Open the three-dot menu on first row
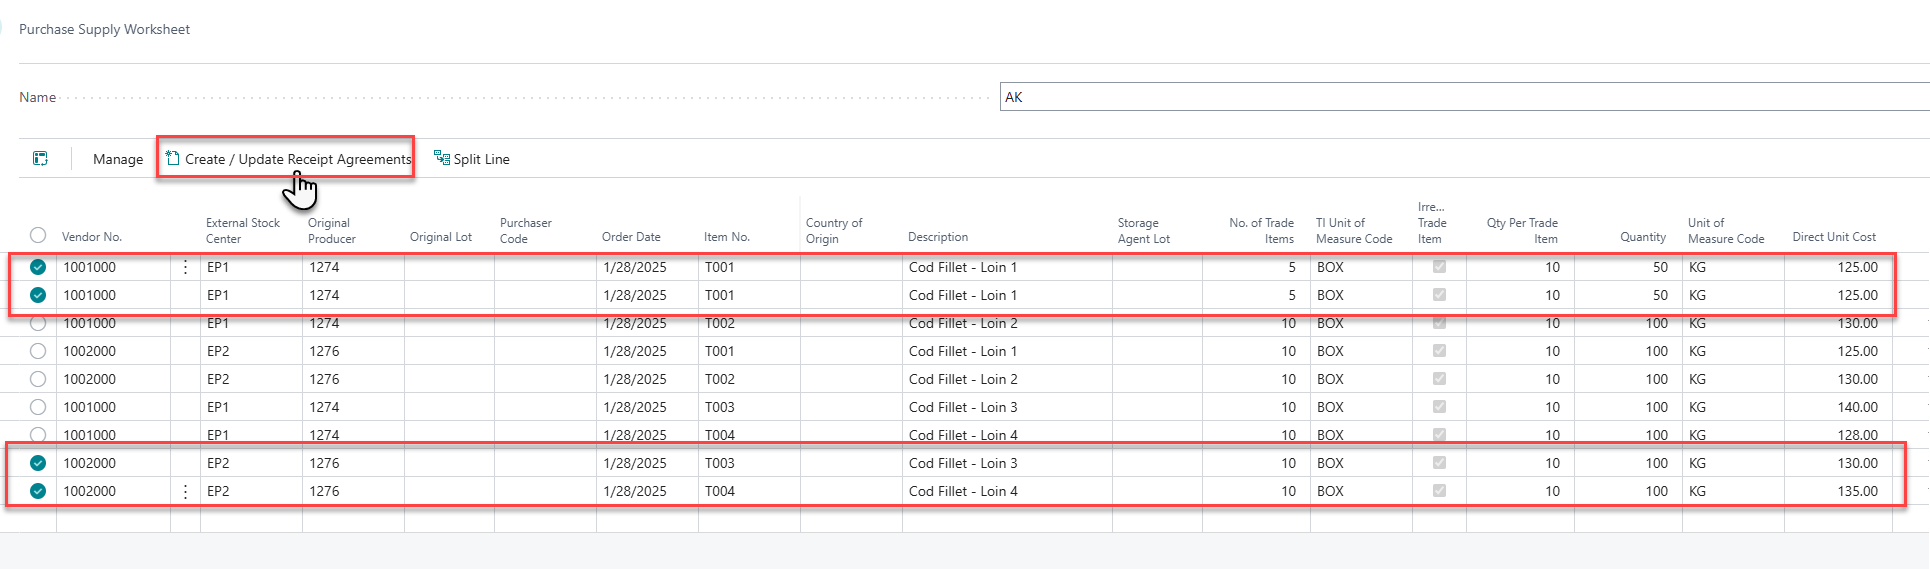The image size is (1930, 569). point(185,267)
